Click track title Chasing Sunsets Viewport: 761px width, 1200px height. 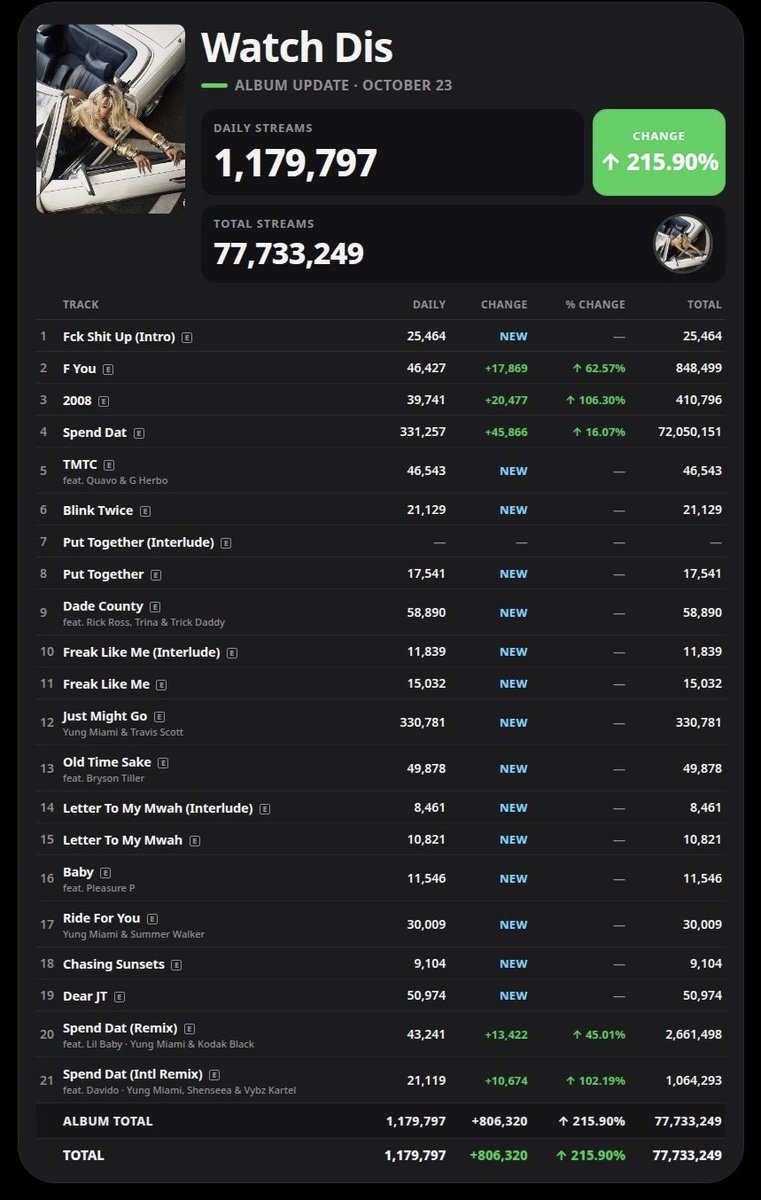click(x=114, y=964)
